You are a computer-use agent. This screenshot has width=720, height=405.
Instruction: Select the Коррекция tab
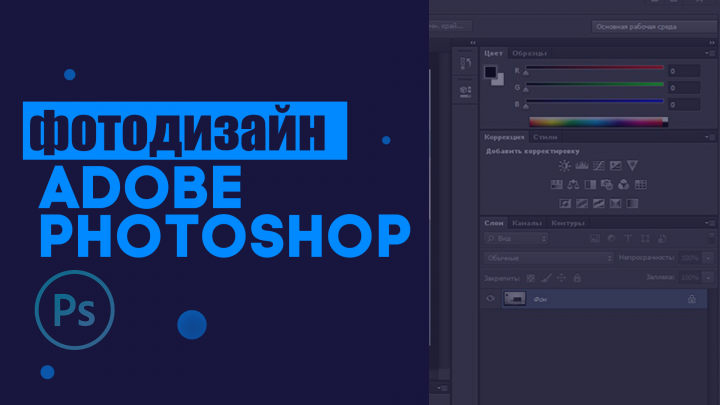point(504,137)
